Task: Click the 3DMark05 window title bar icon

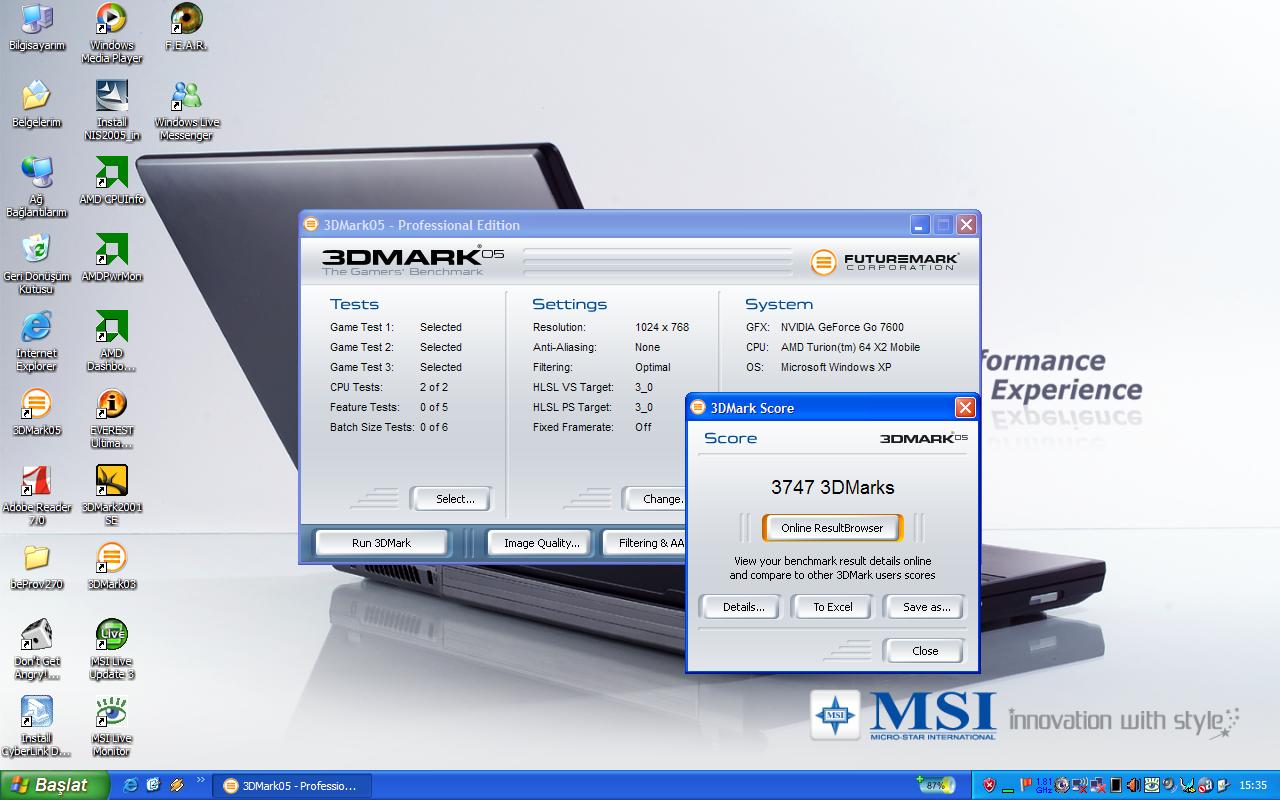Action: 311,225
